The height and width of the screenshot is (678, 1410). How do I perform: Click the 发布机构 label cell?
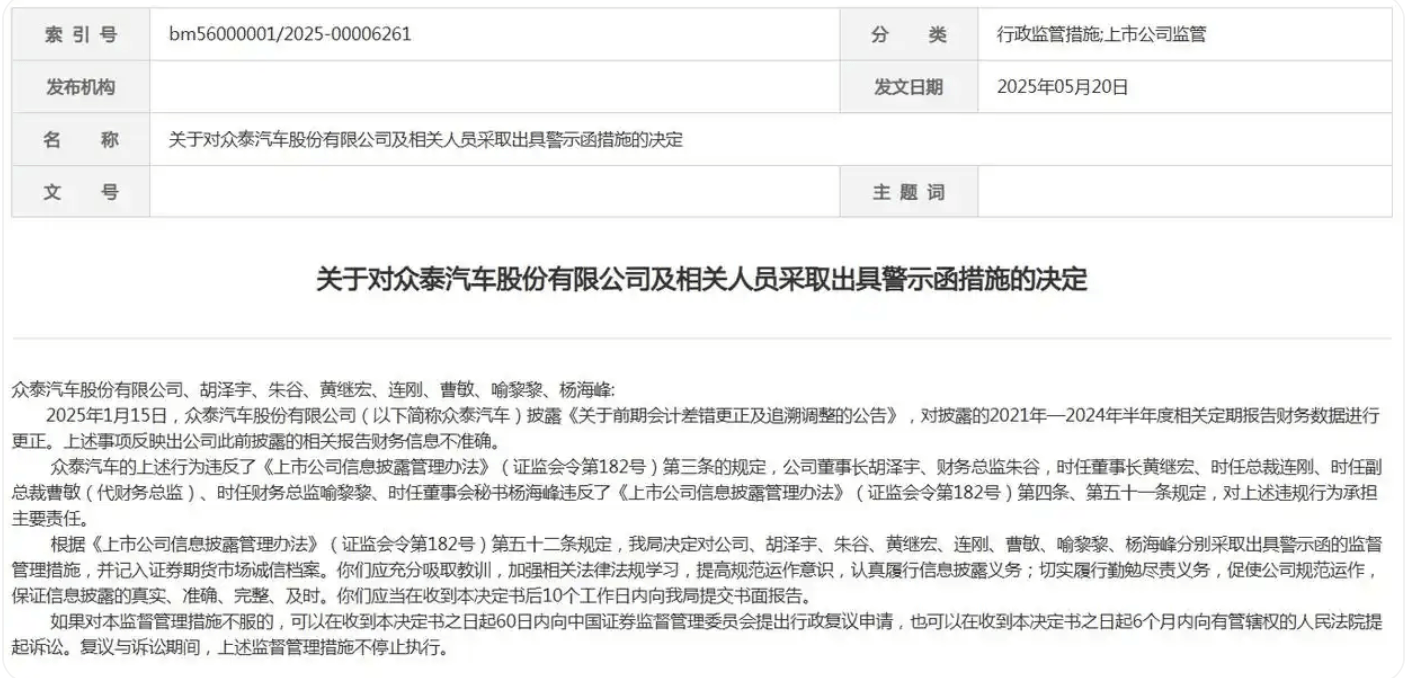coord(81,87)
